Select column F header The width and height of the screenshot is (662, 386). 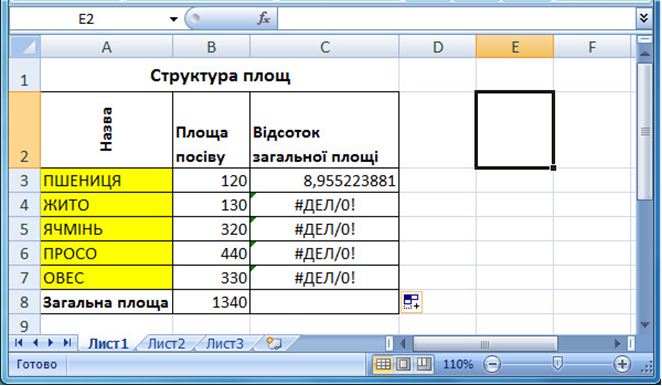(592, 47)
